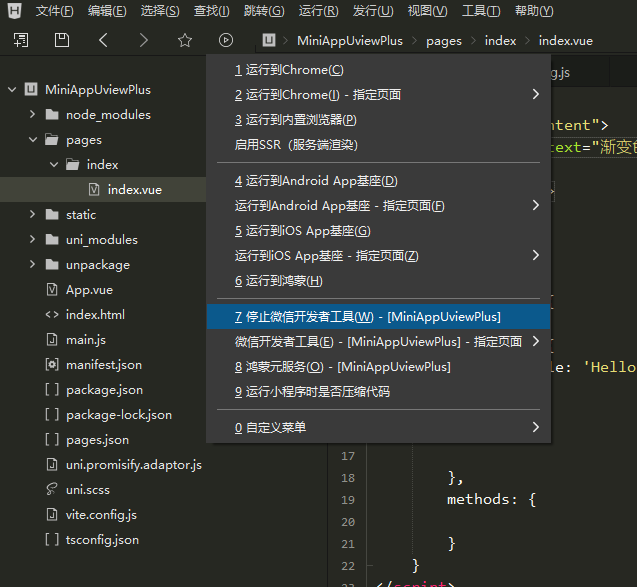This screenshot has width=637, height=587.
Task: Open the 工具(T) menu
Action: point(481,11)
